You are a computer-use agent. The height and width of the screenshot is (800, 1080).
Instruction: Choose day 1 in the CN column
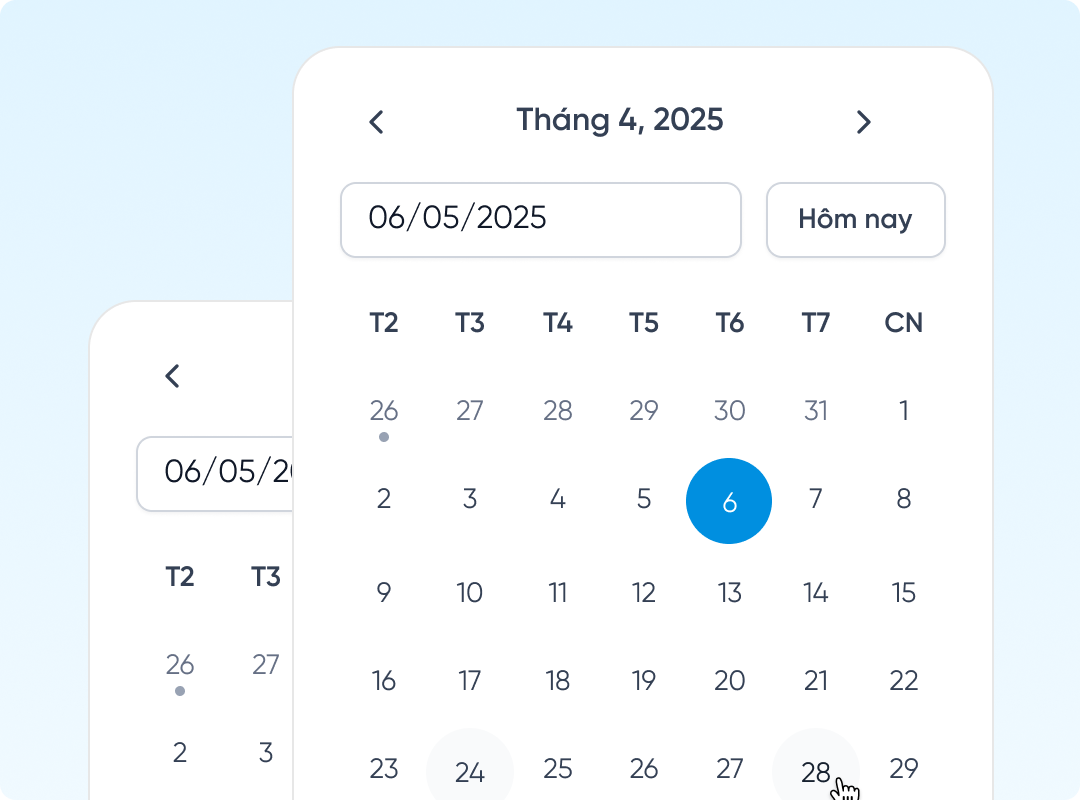903,410
